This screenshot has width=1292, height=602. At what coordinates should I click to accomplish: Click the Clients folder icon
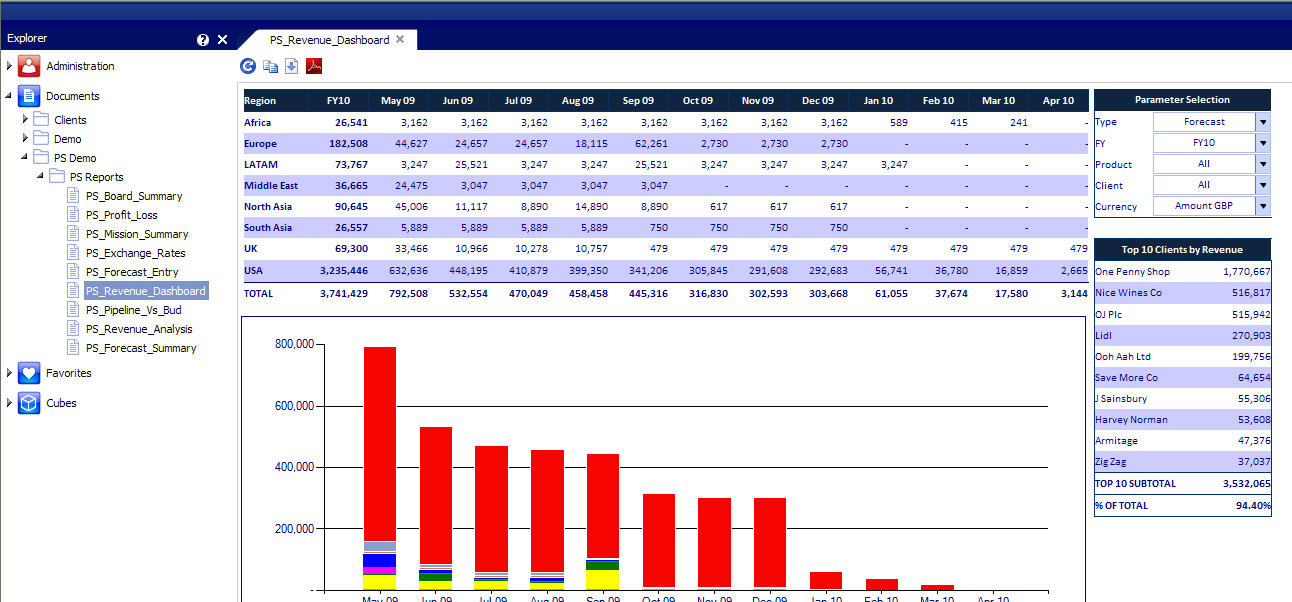[x=41, y=120]
